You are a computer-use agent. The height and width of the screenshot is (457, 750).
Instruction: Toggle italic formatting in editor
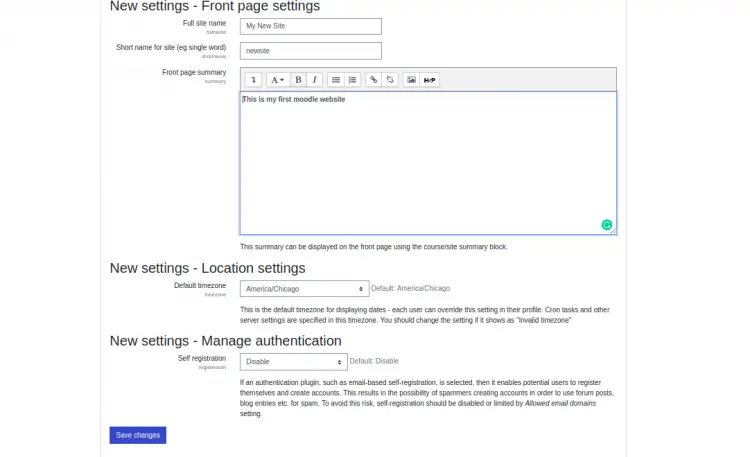tap(314, 80)
